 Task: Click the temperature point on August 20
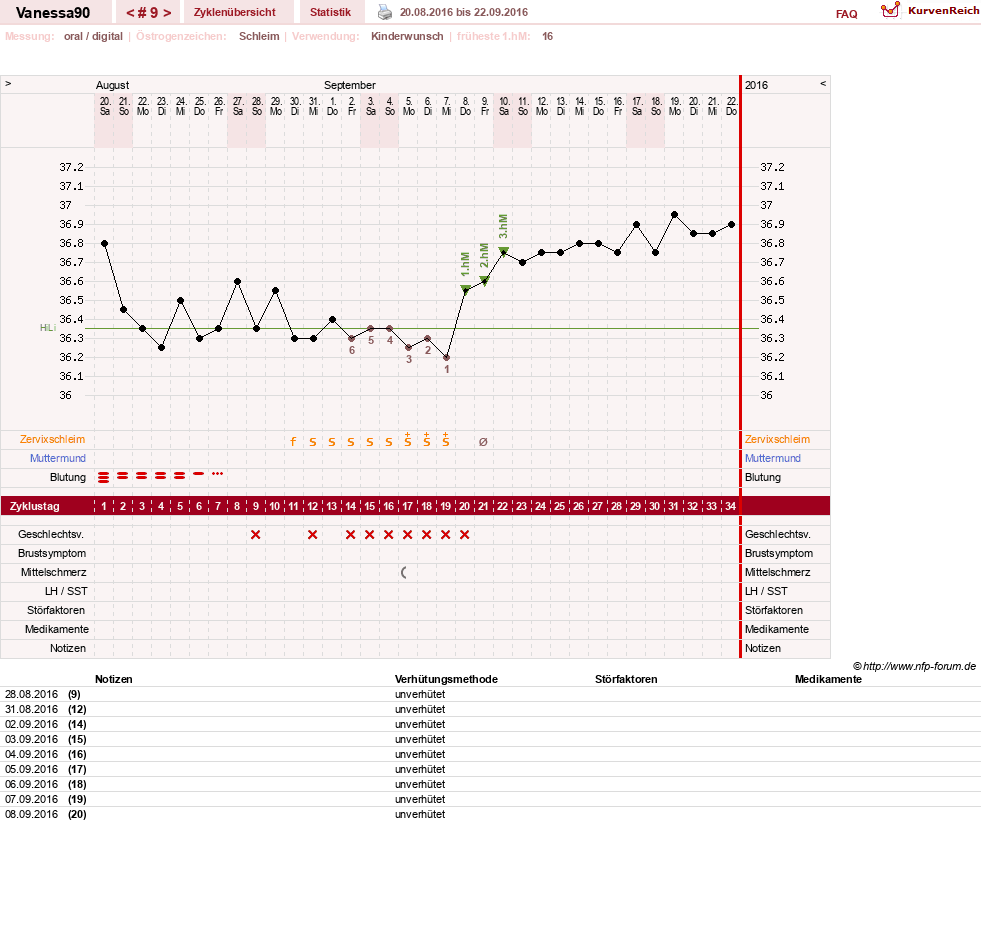104,243
